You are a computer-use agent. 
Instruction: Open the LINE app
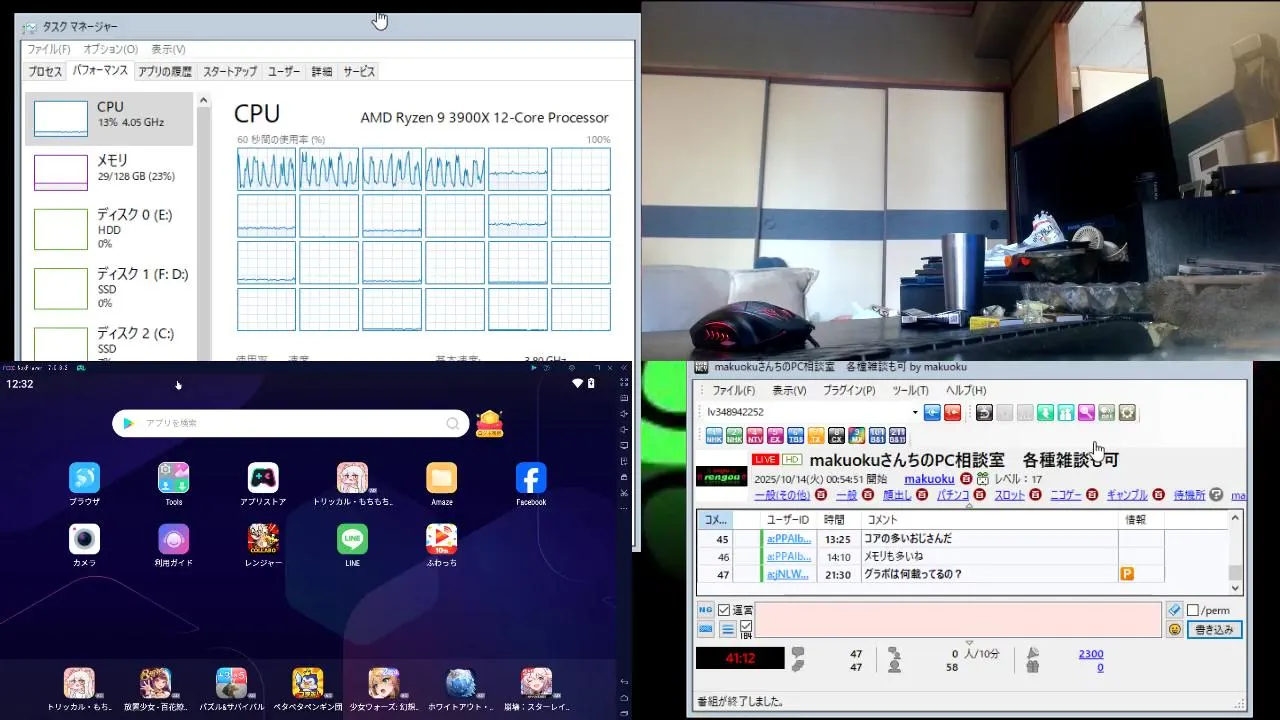[352, 539]
